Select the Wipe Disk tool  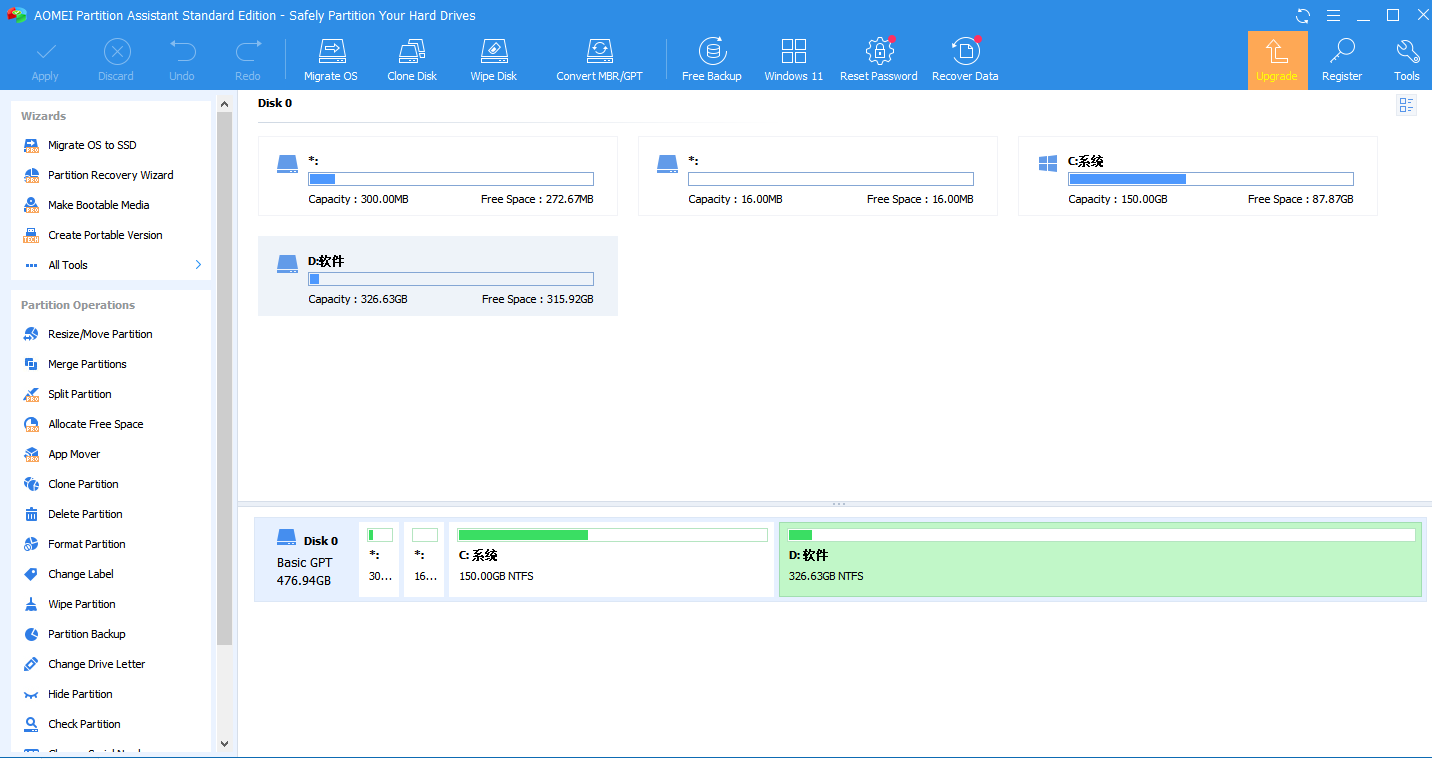(x=494, y=60)
